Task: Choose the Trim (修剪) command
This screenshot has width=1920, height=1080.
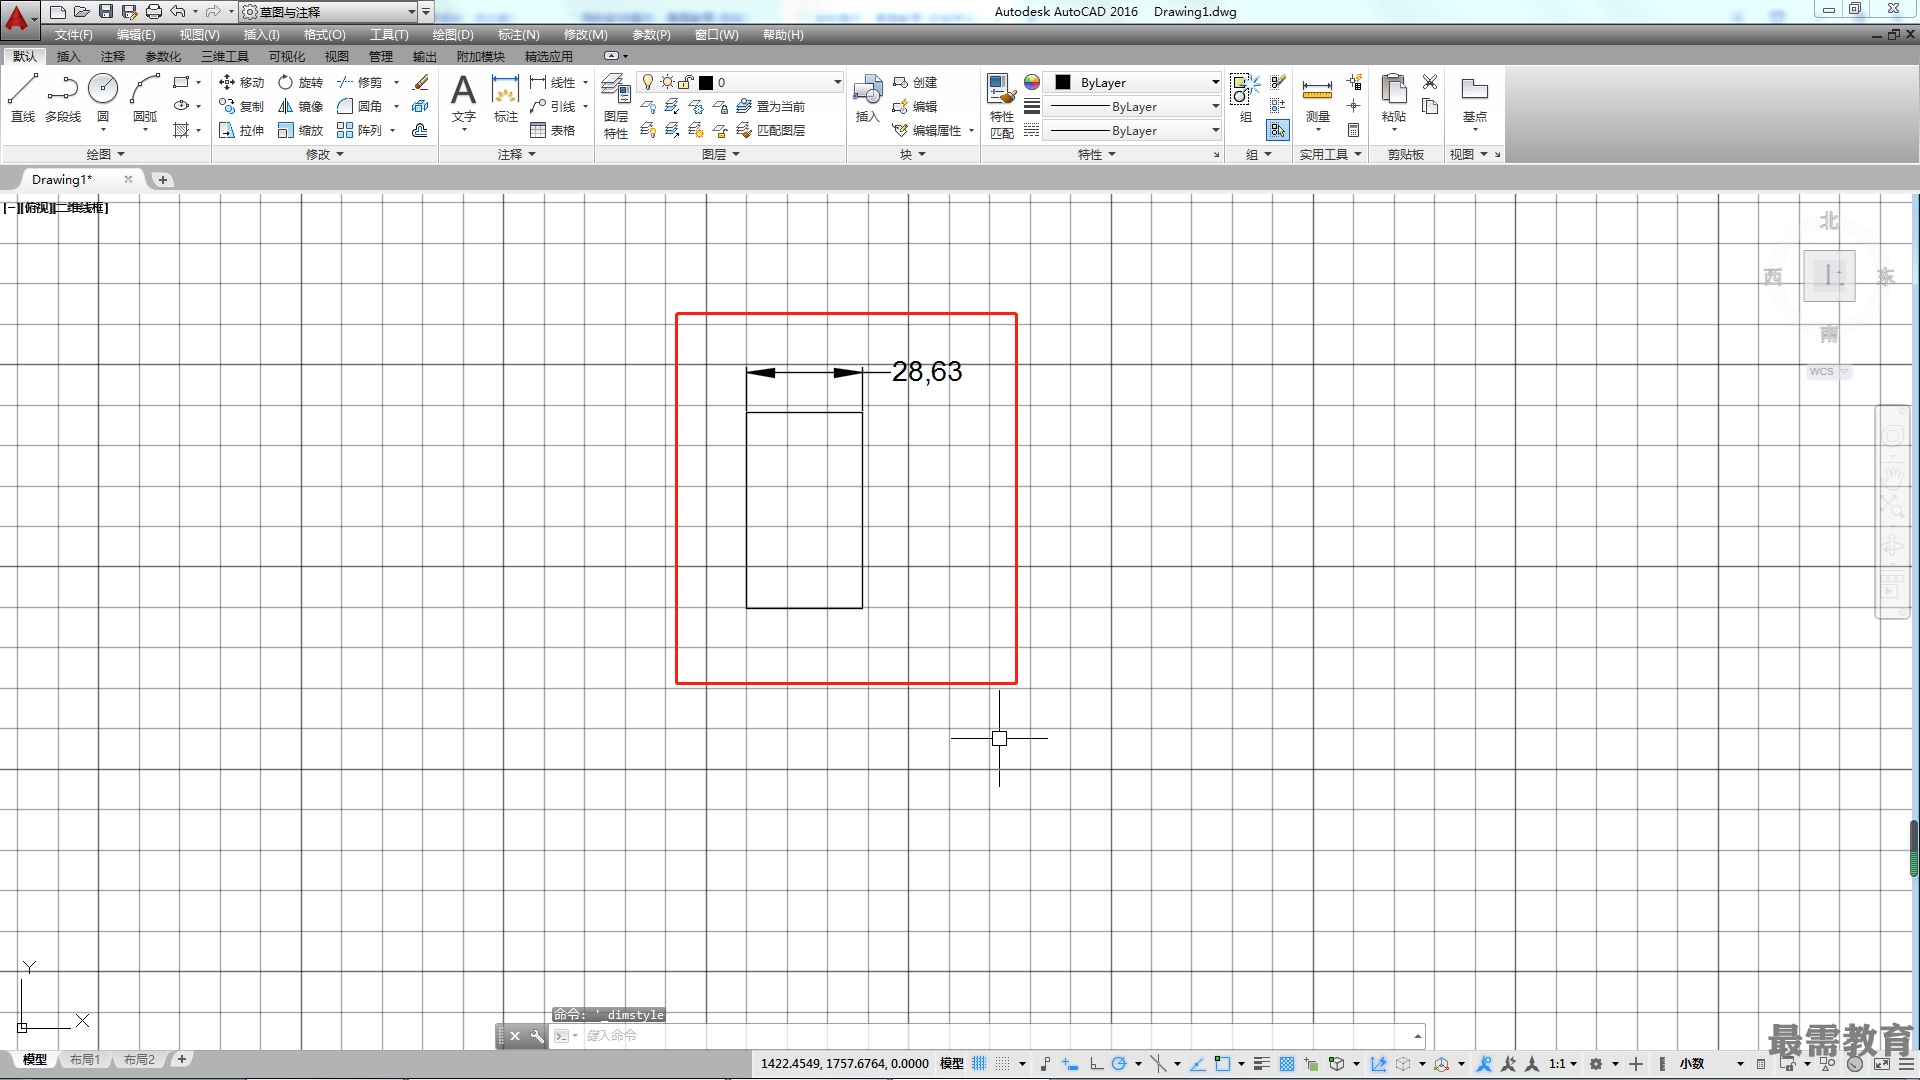Action: [x=359, y=82]
